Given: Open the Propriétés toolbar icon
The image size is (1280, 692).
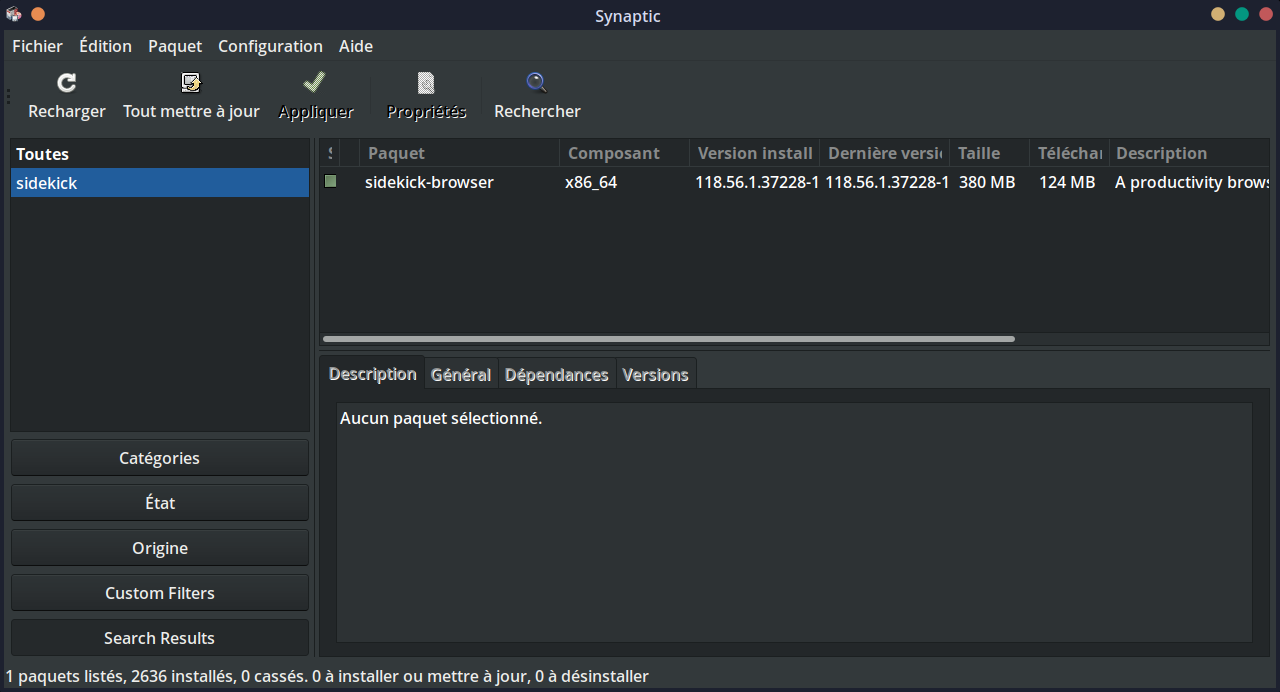Looking at the screenshot, I should [x=426, y=83].
